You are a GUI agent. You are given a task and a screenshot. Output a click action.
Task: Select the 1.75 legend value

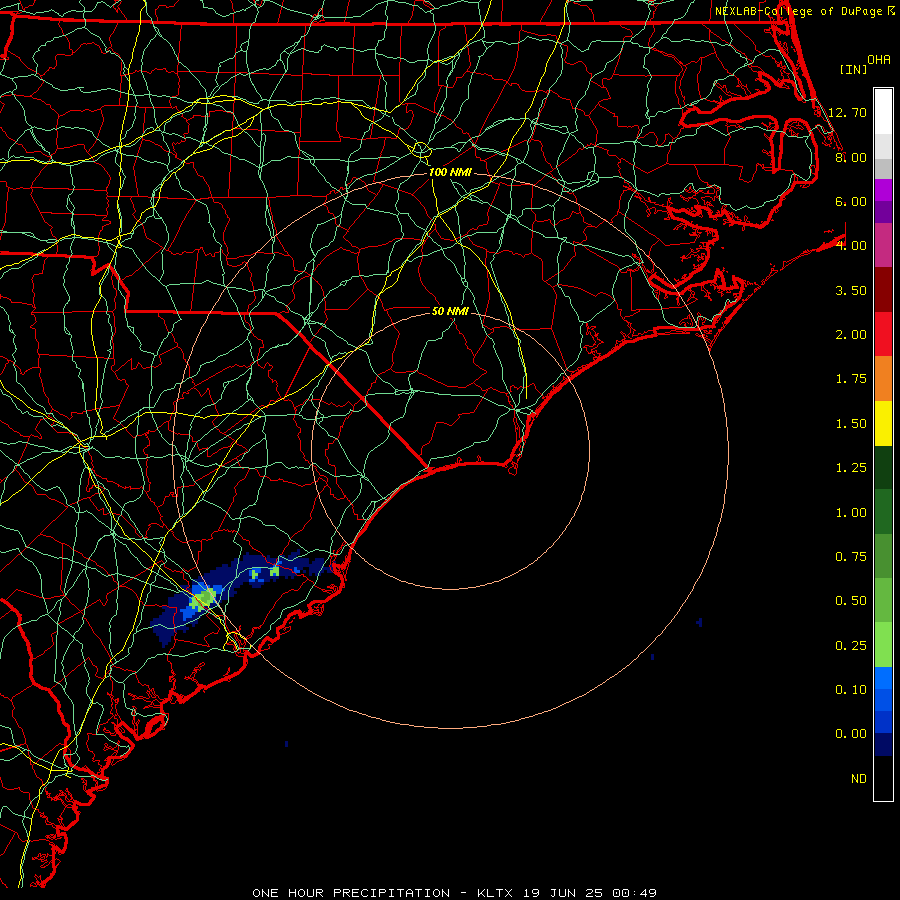[x=851, y=379]
